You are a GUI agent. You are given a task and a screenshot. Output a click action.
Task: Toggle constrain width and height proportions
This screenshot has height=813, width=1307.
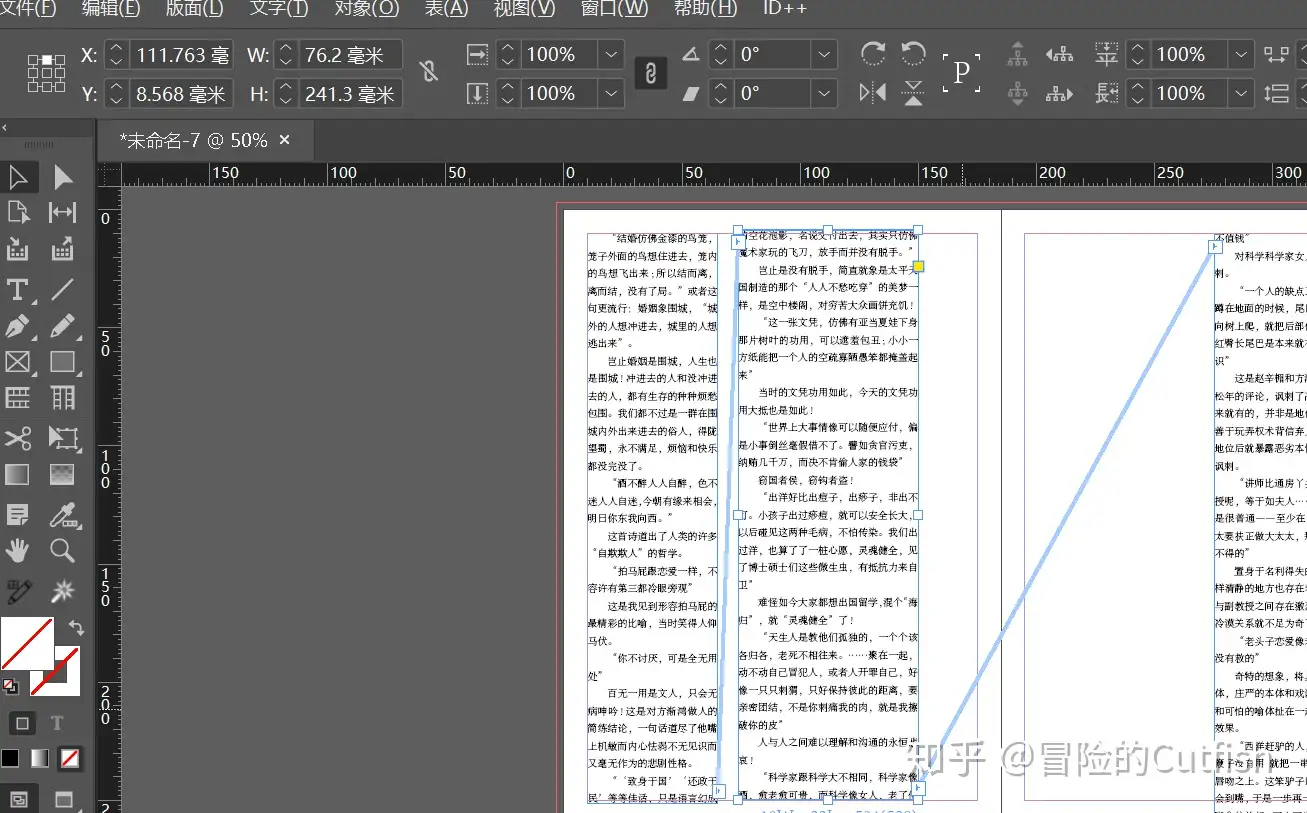click(x=429, y=72)
